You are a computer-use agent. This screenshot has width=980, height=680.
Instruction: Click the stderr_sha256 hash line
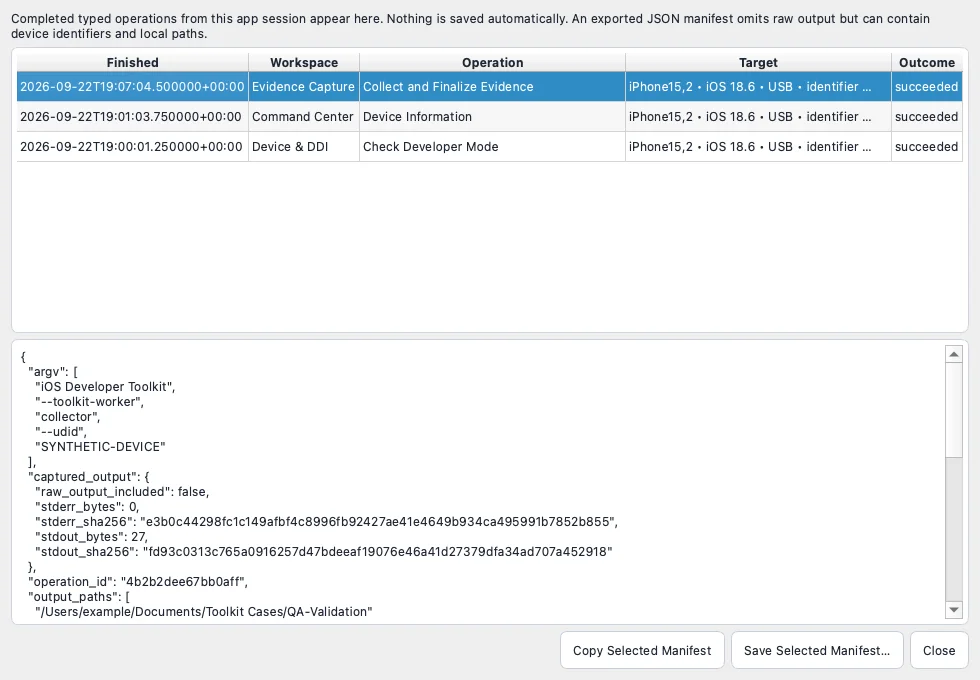(326, 521)
